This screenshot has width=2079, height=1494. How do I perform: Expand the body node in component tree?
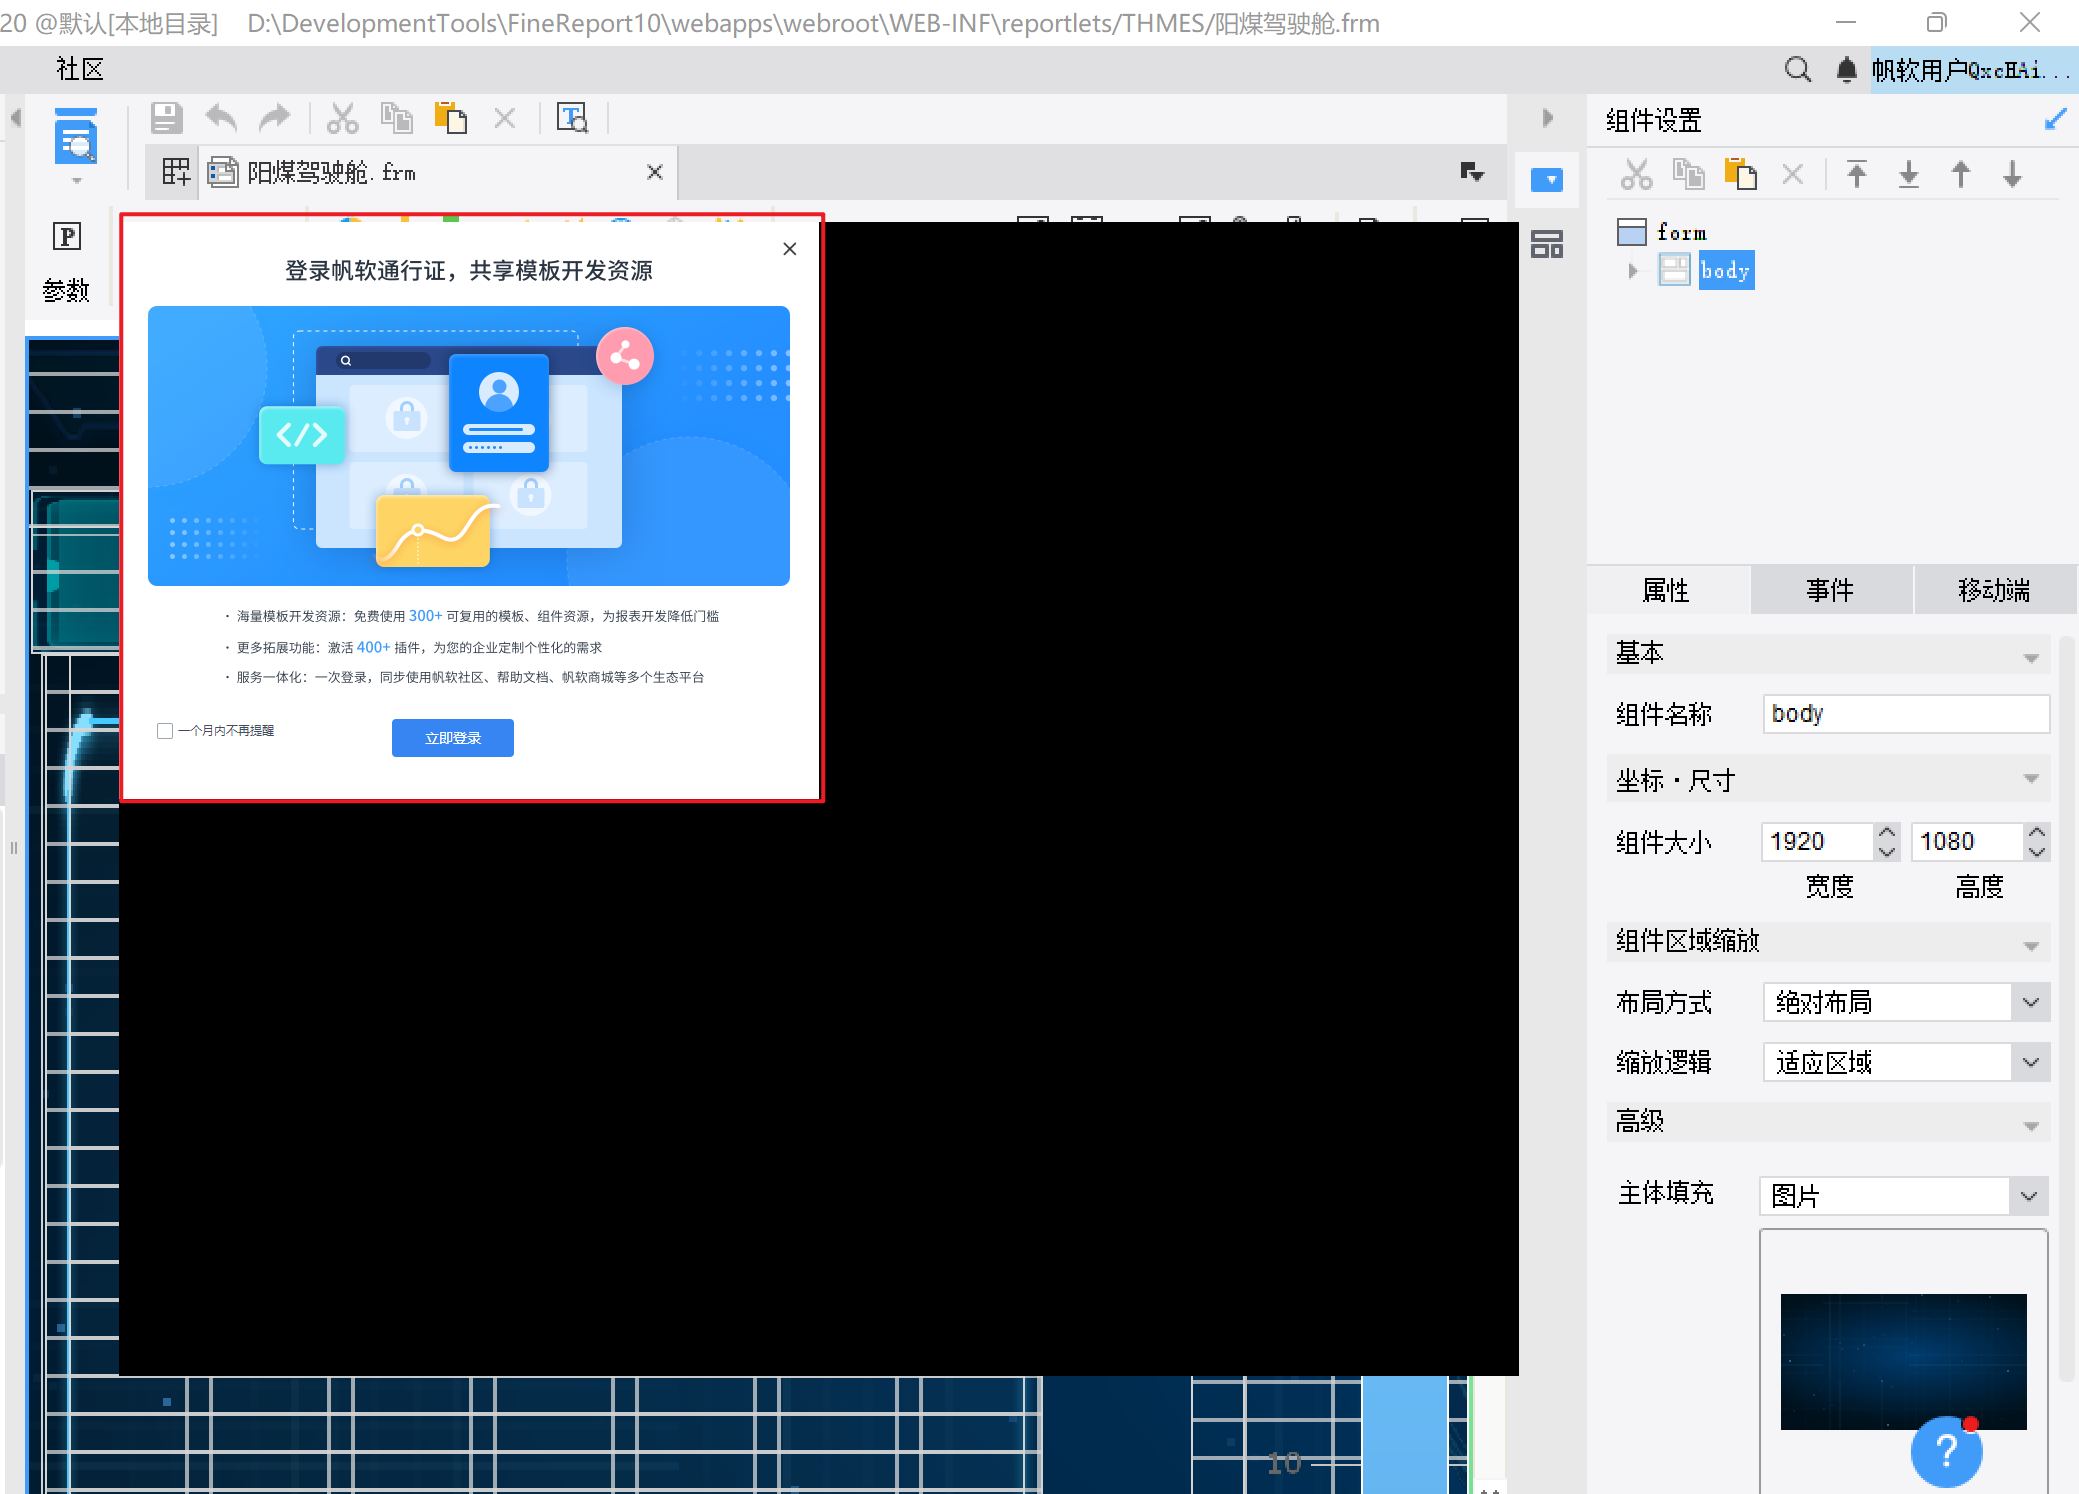(1633, 271)
